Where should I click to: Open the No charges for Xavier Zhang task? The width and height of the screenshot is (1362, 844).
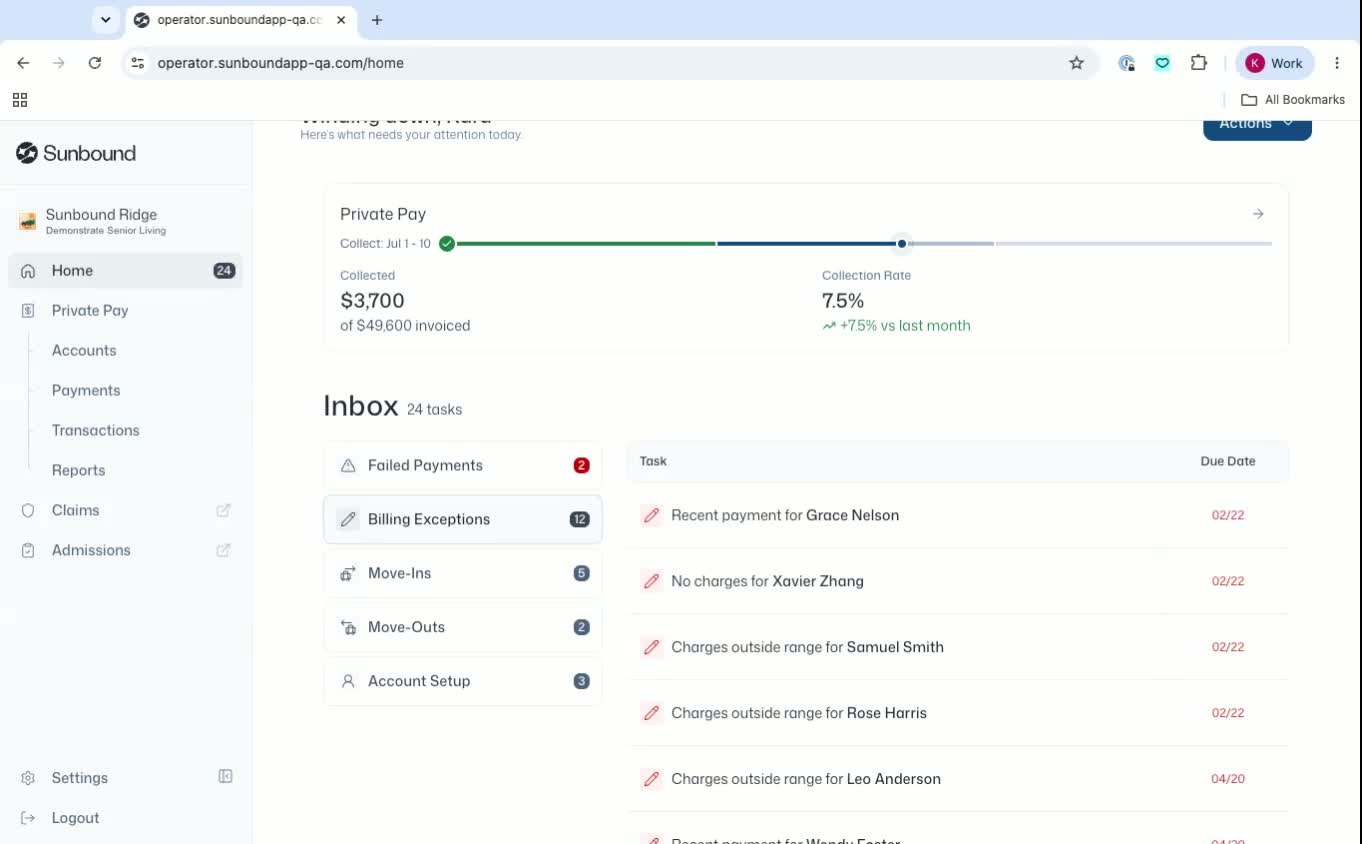coord(958,581)
